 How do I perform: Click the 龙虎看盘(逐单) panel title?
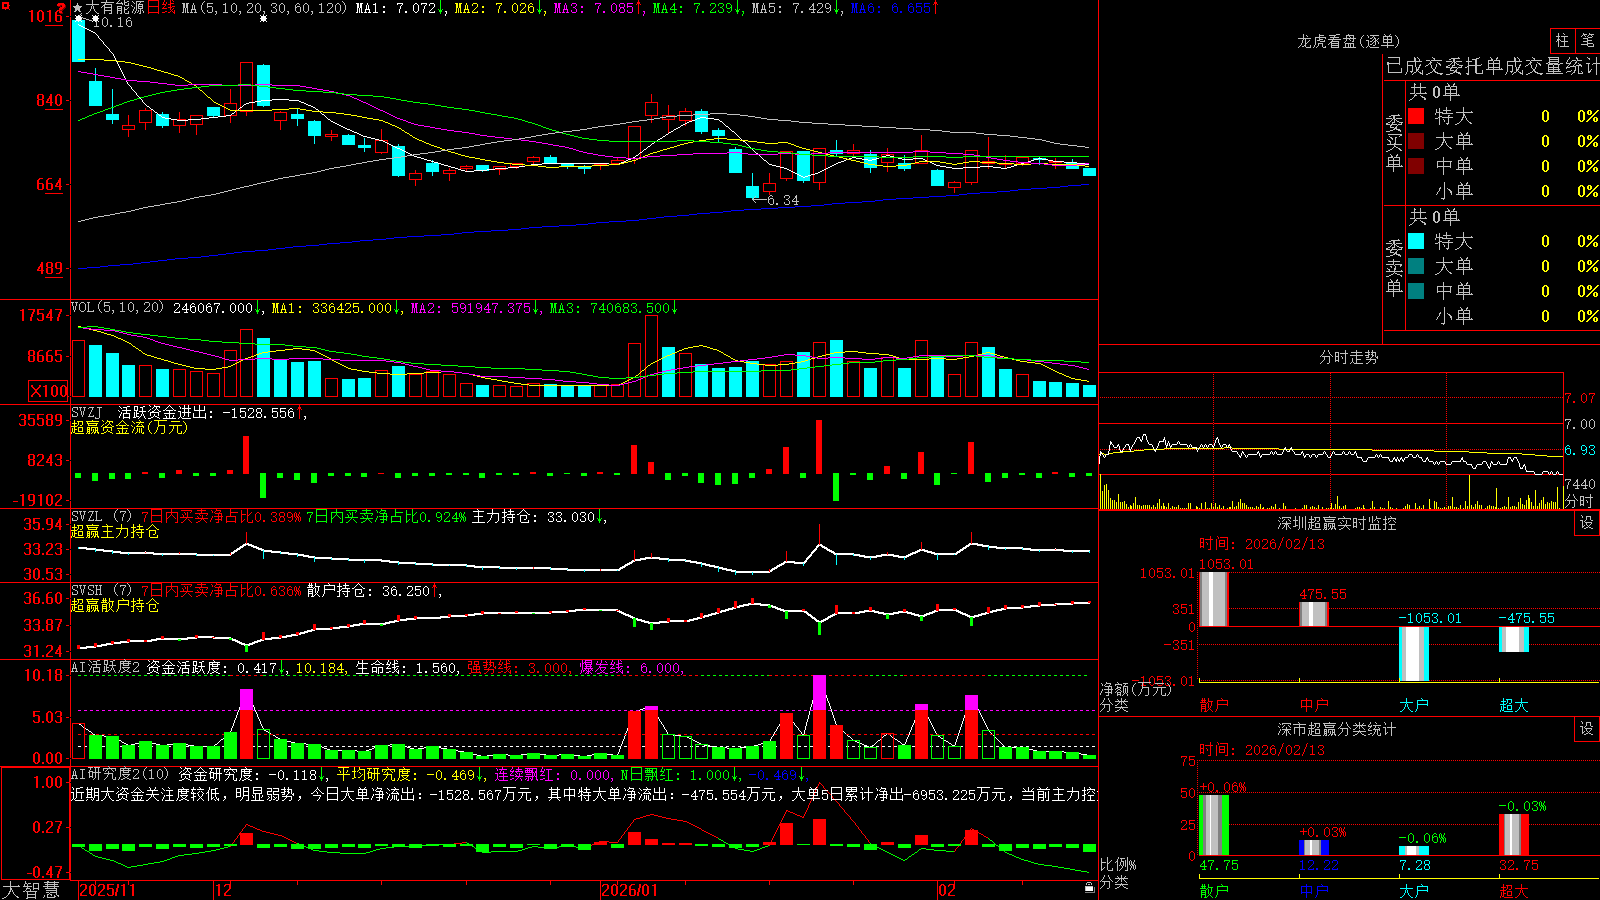click(1349, 41)
